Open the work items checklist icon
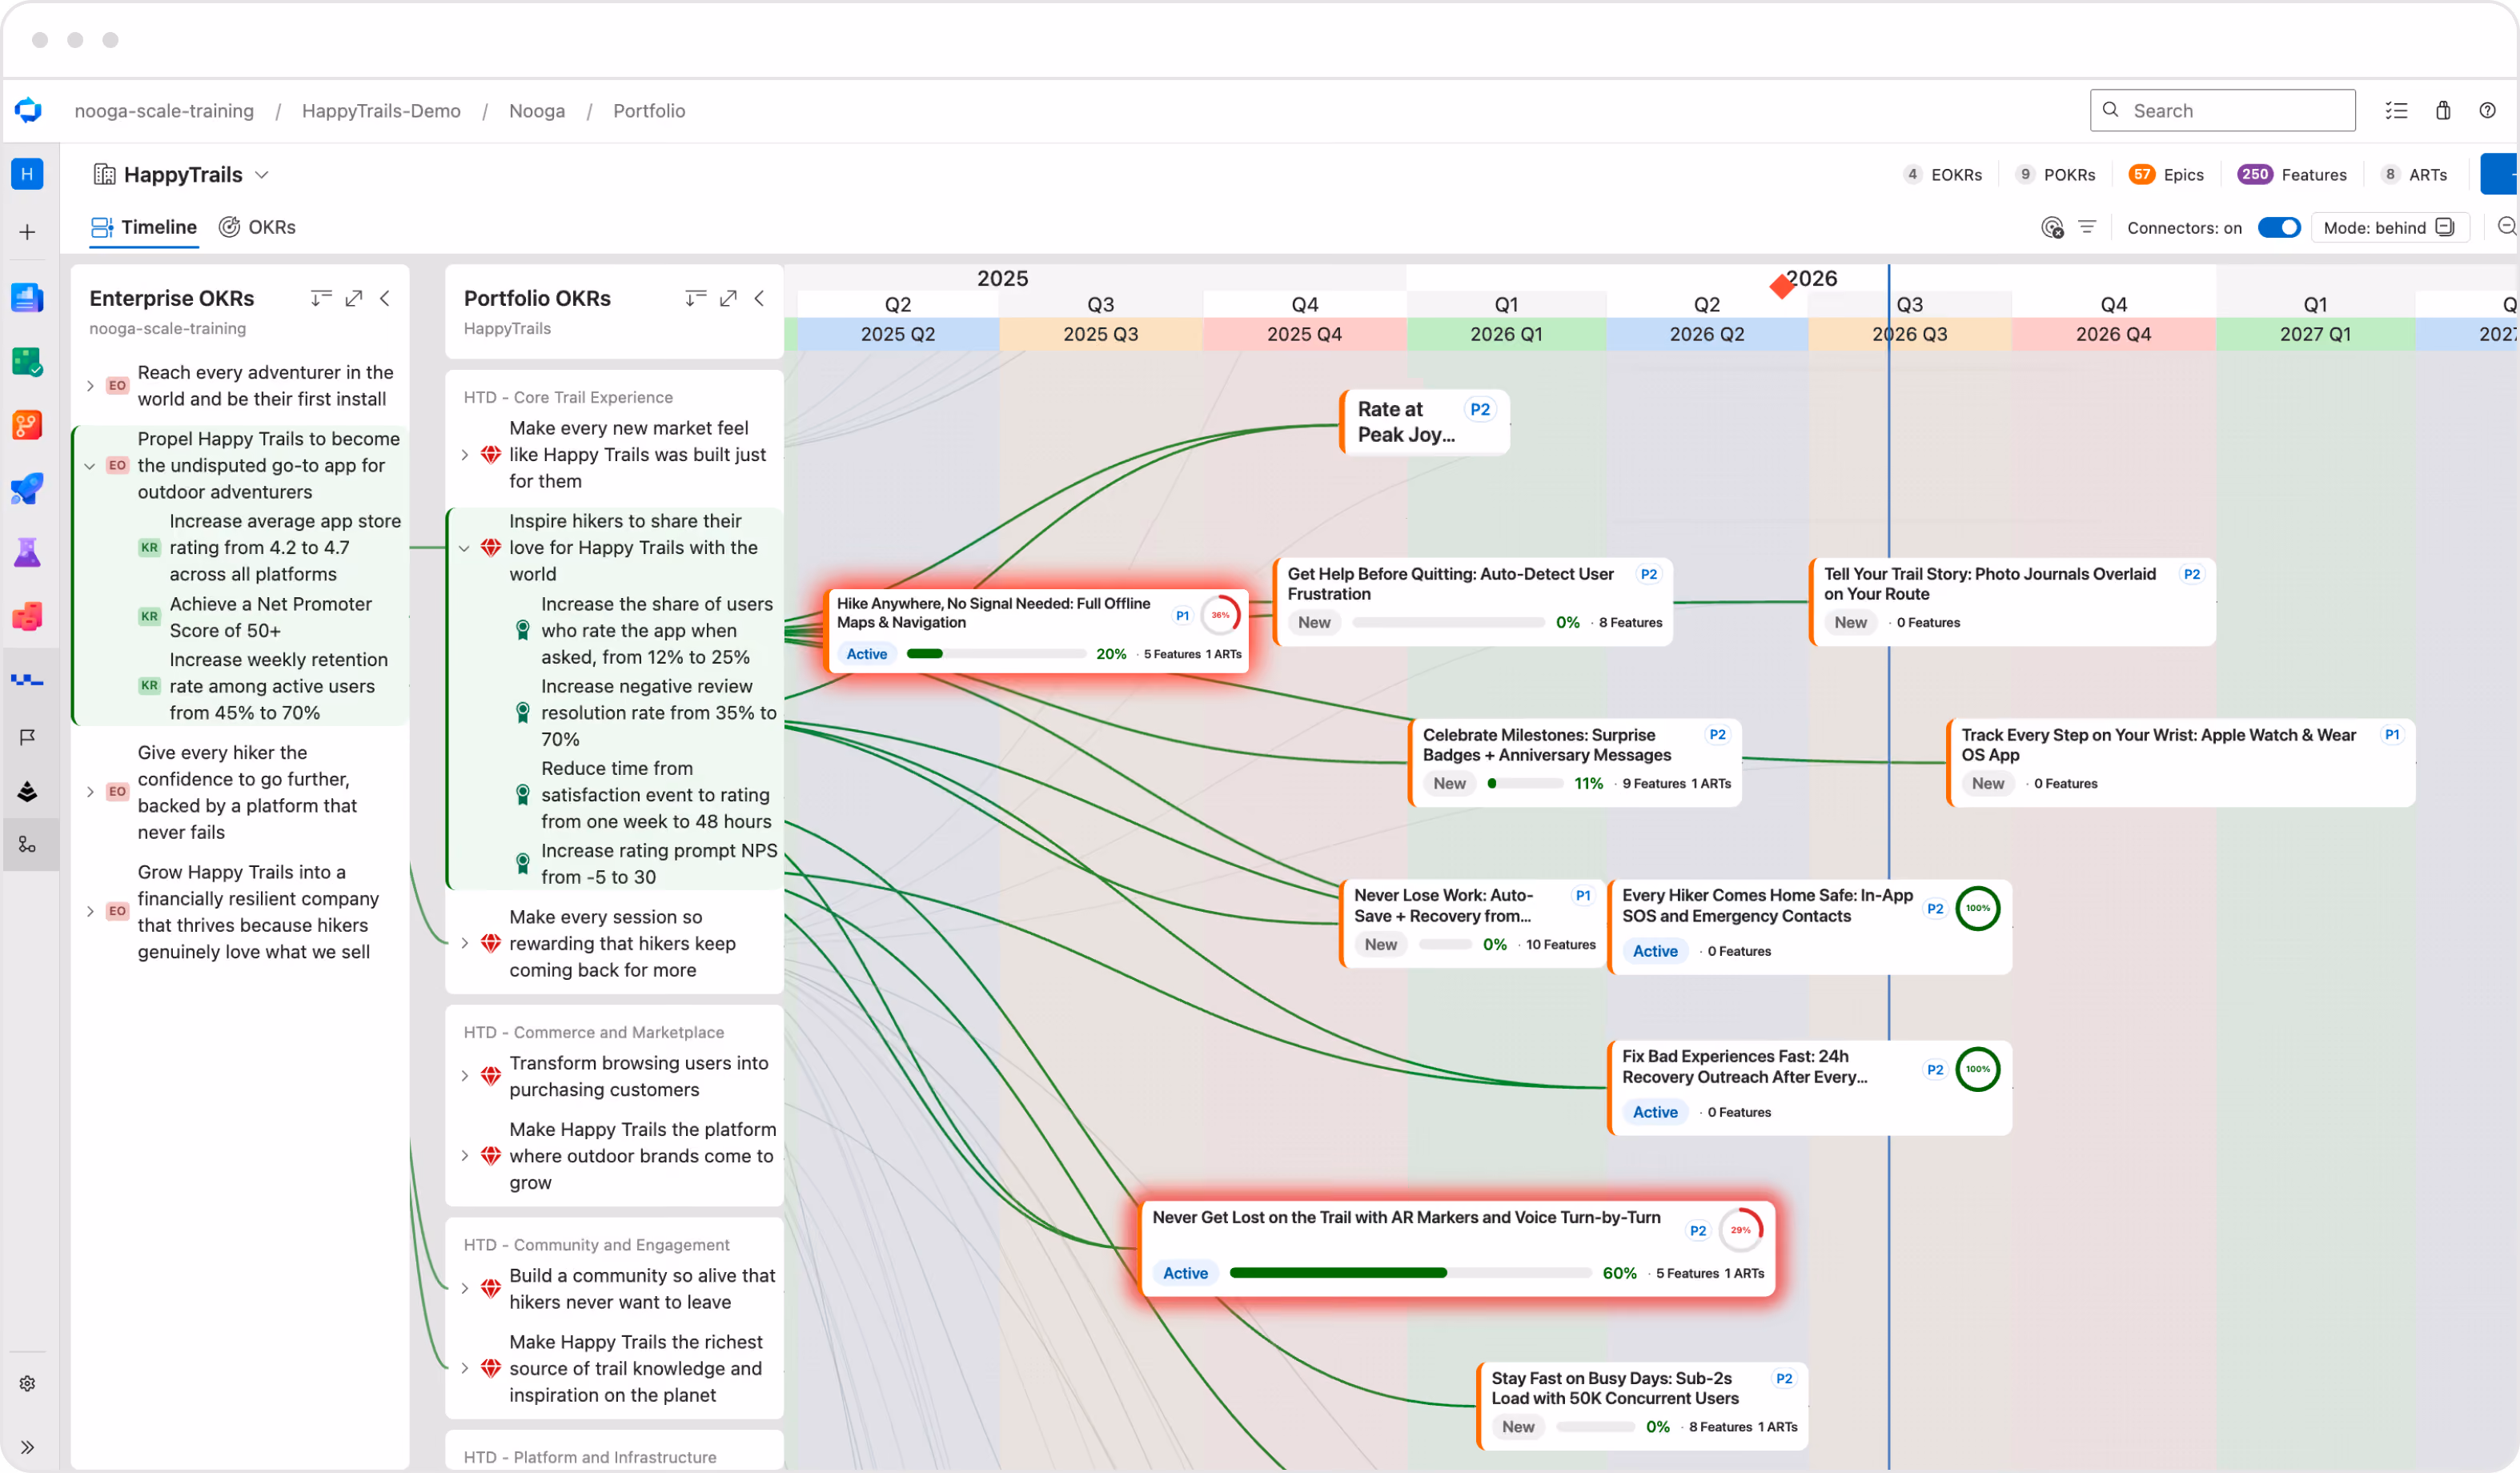 point(2396,110)
